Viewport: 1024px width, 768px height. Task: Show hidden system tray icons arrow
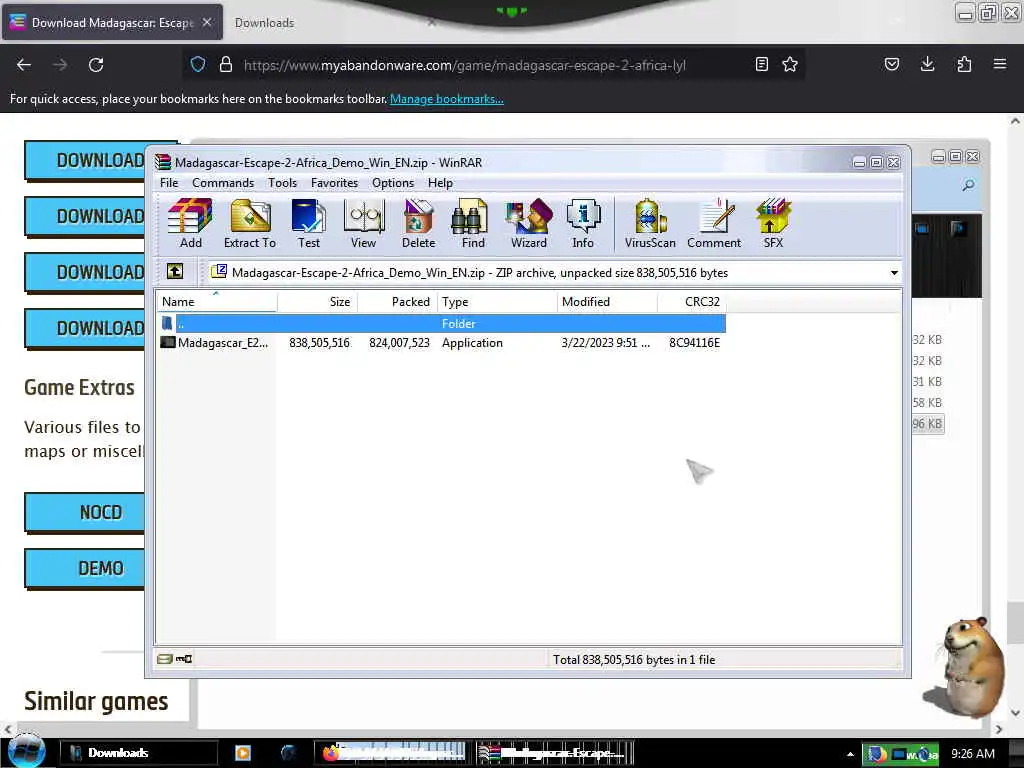point(850,754)
